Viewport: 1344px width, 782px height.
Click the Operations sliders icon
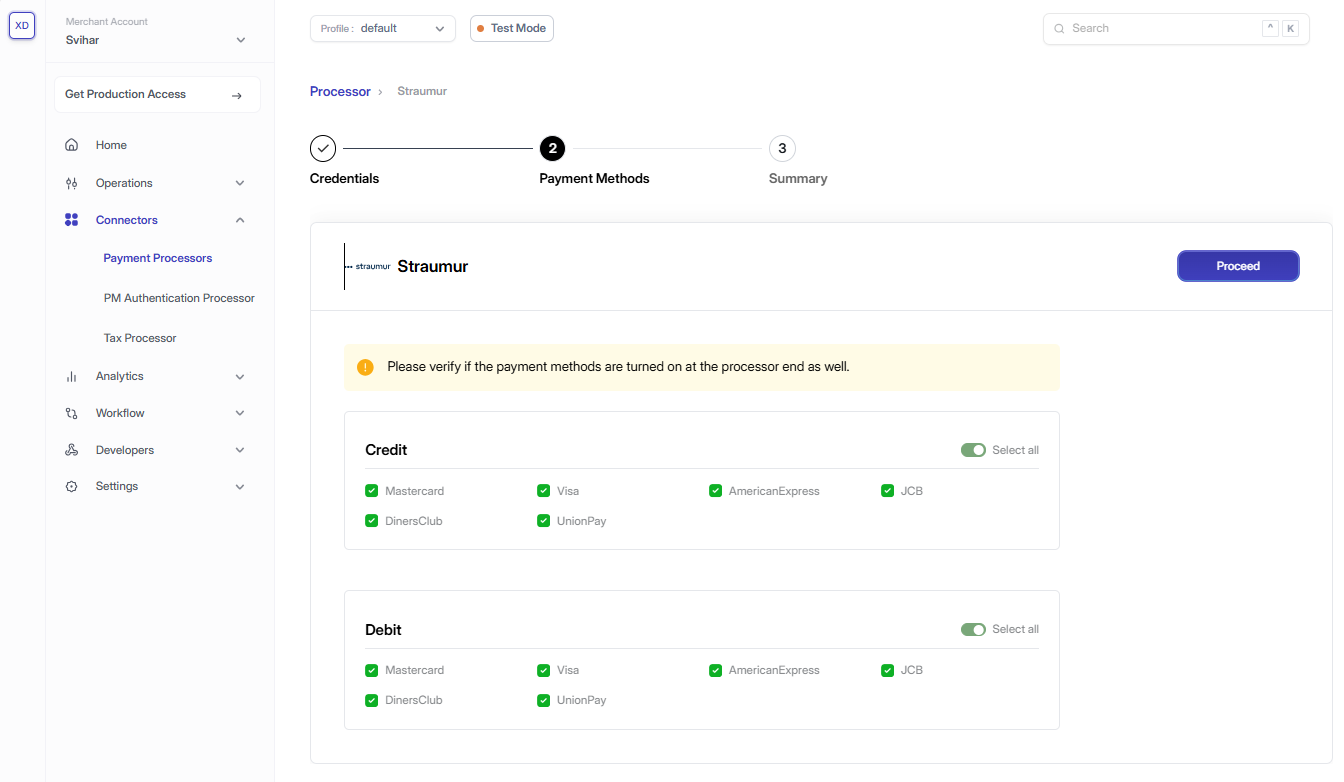click(71, 183)
